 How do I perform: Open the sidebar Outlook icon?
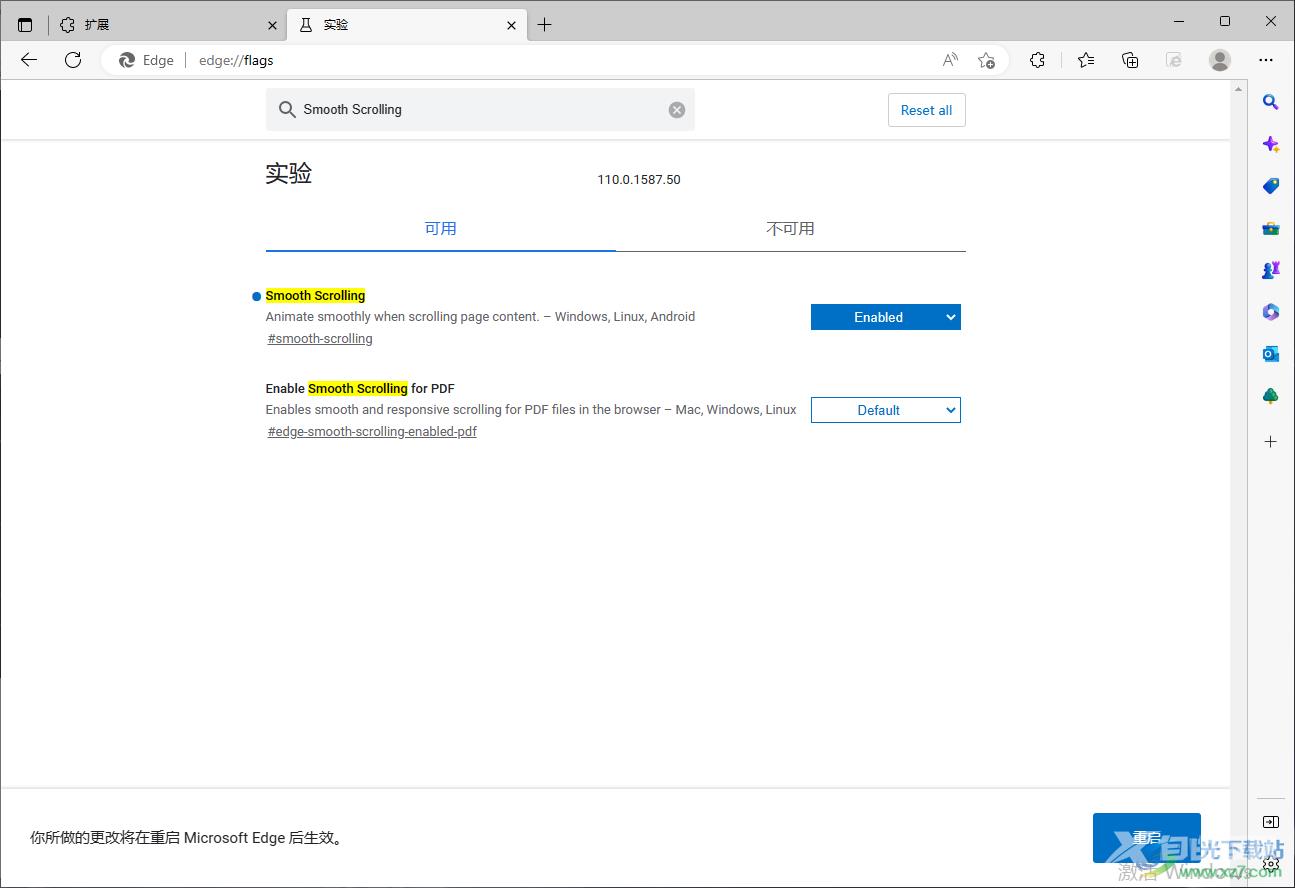coord(1271,354)
